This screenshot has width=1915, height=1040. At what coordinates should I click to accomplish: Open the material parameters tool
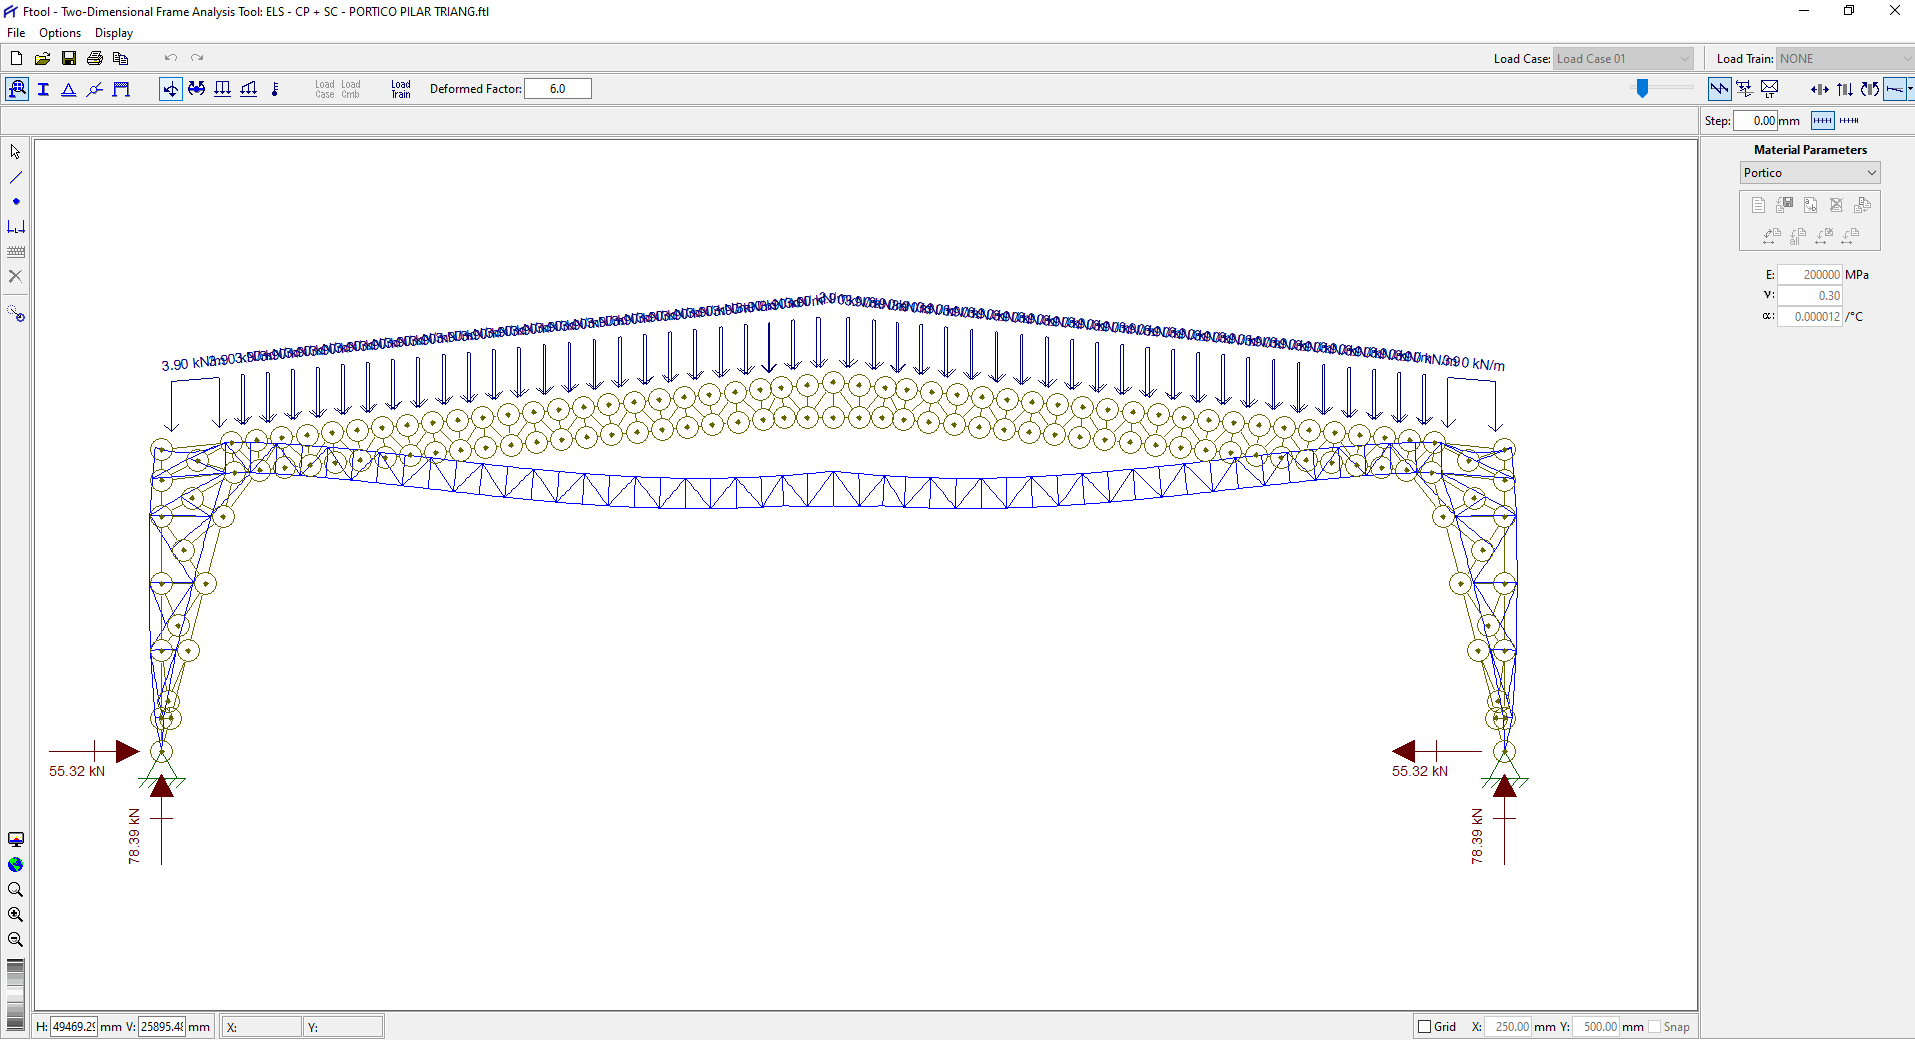[17, 89]
